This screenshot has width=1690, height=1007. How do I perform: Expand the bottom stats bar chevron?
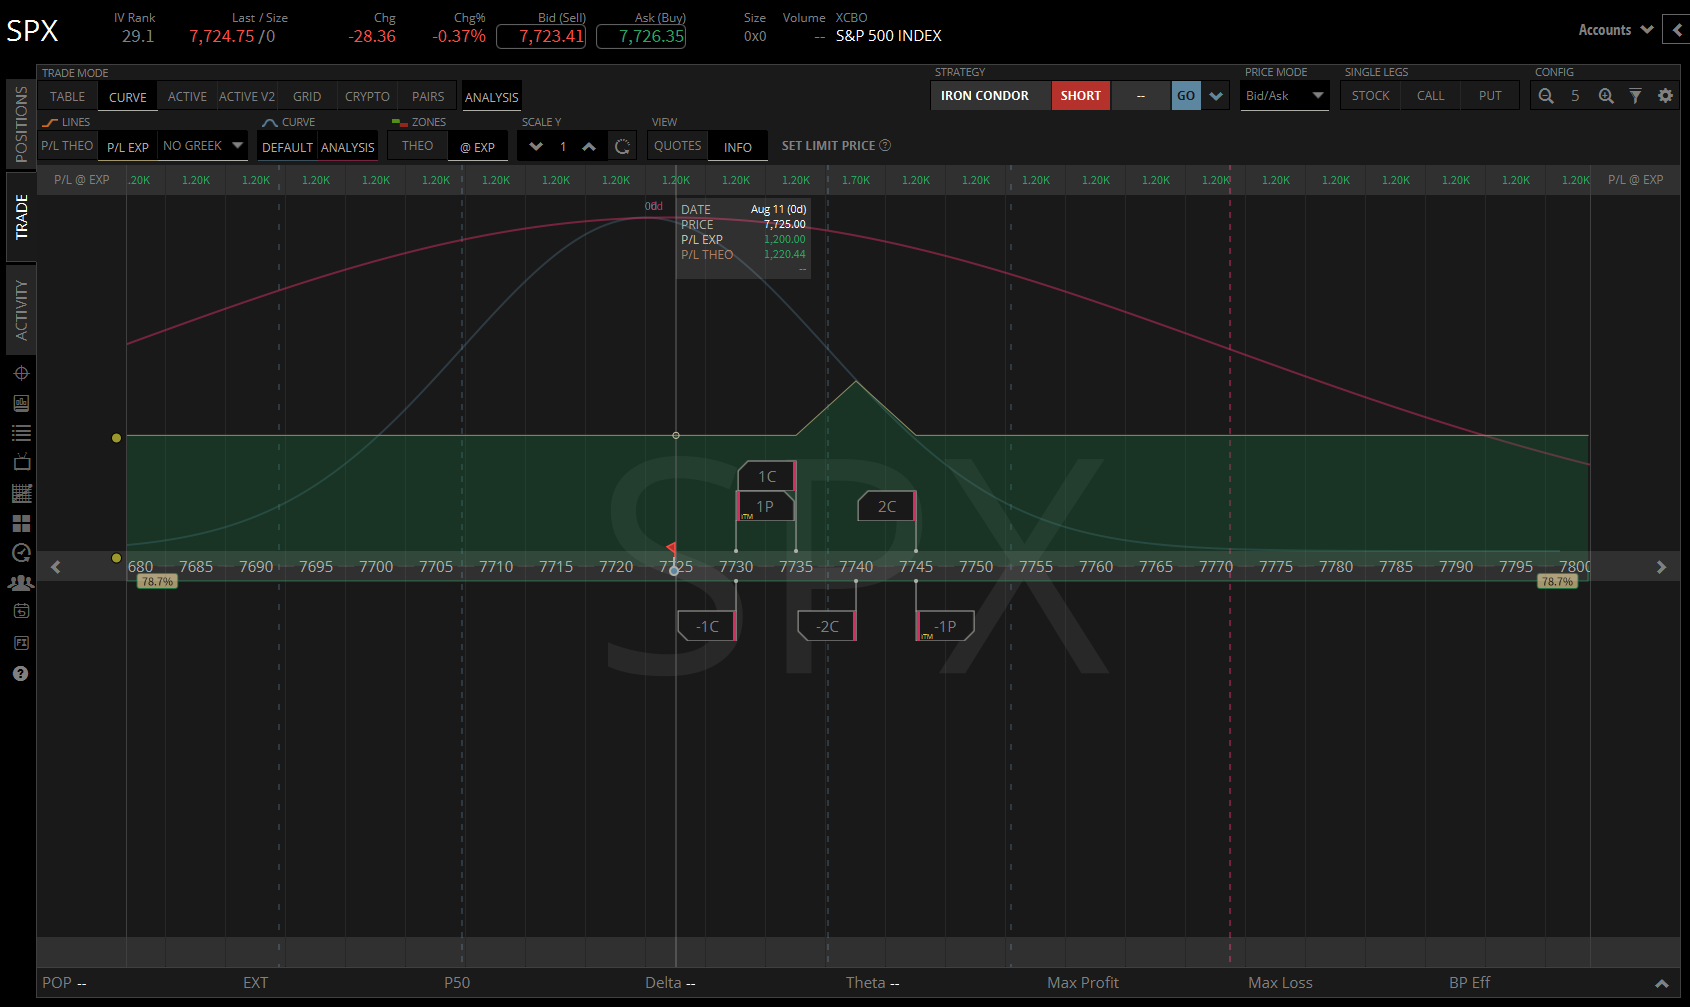coord(1662,983)
